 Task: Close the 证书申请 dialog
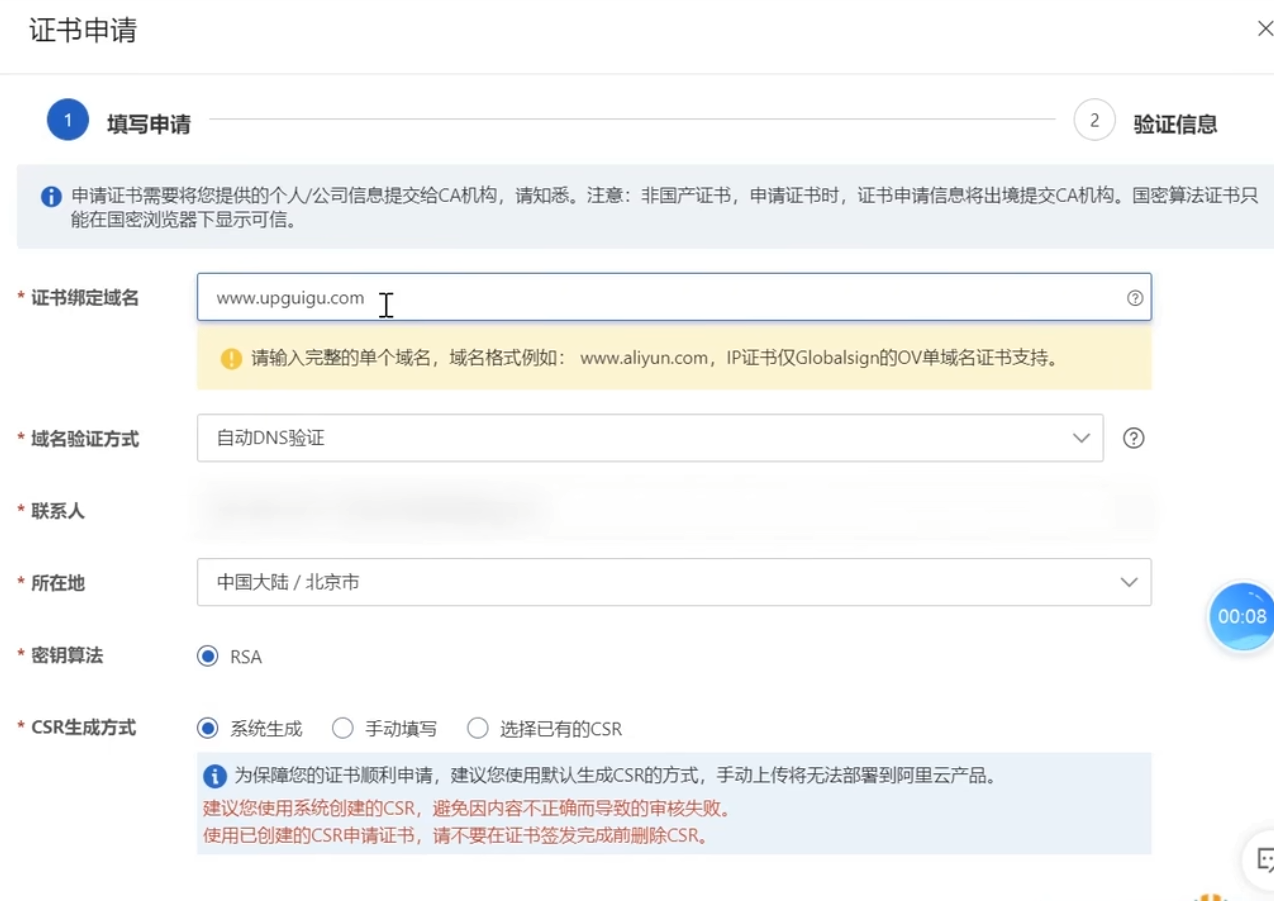point(1264,29)
